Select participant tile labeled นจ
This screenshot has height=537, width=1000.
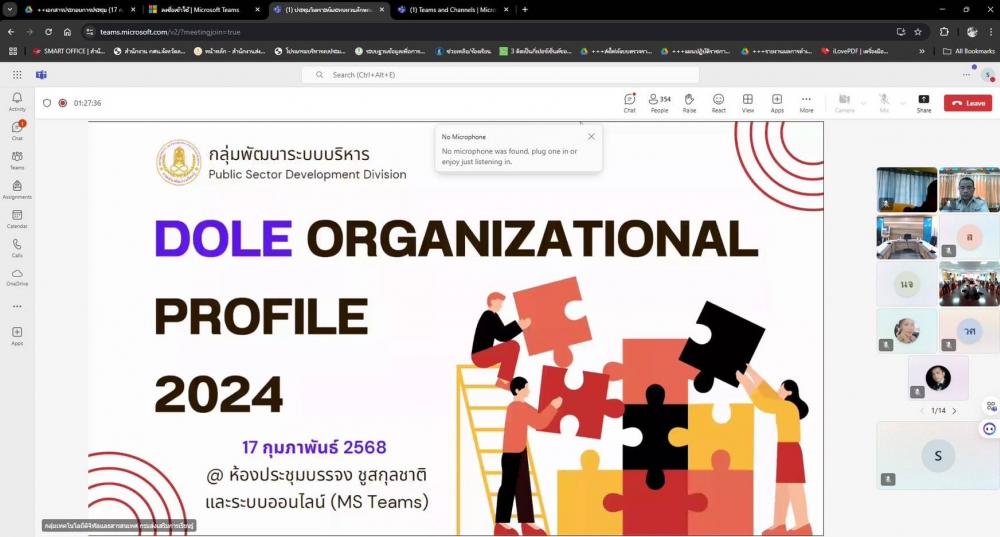(x=906, y=284)
